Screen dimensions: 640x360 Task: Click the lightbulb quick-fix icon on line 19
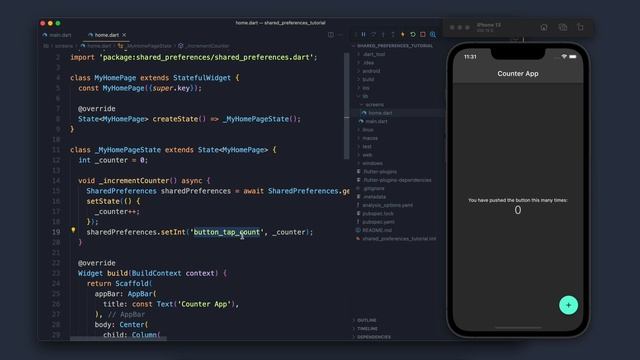point(73,231)
